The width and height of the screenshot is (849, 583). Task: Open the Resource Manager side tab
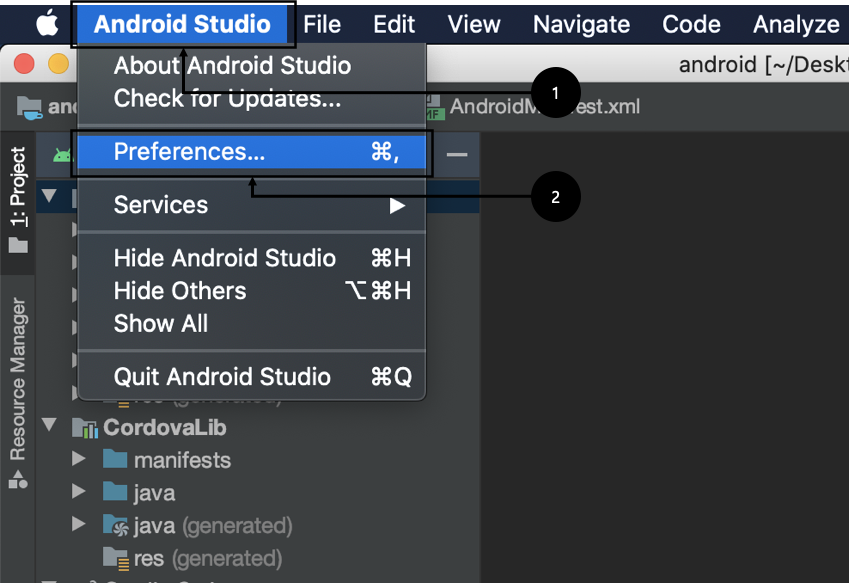18,392
